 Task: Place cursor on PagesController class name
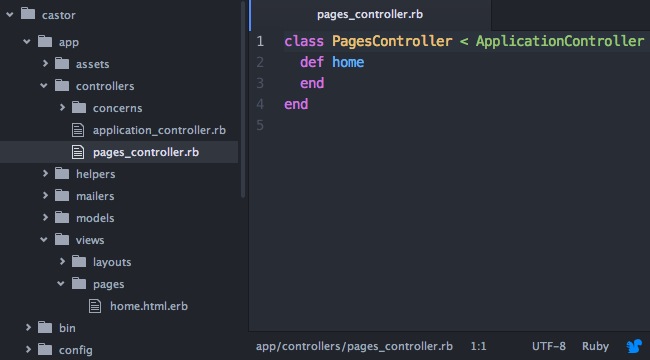click(x=392, y=41)
